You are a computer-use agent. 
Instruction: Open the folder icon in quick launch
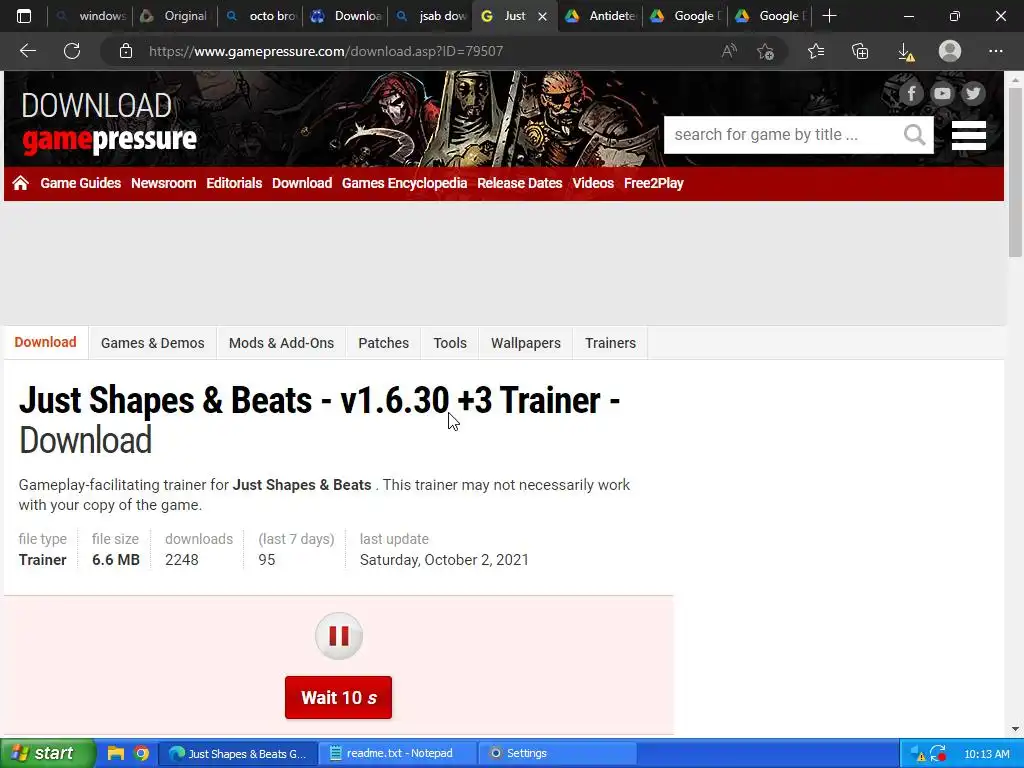(x=116, y=753)
